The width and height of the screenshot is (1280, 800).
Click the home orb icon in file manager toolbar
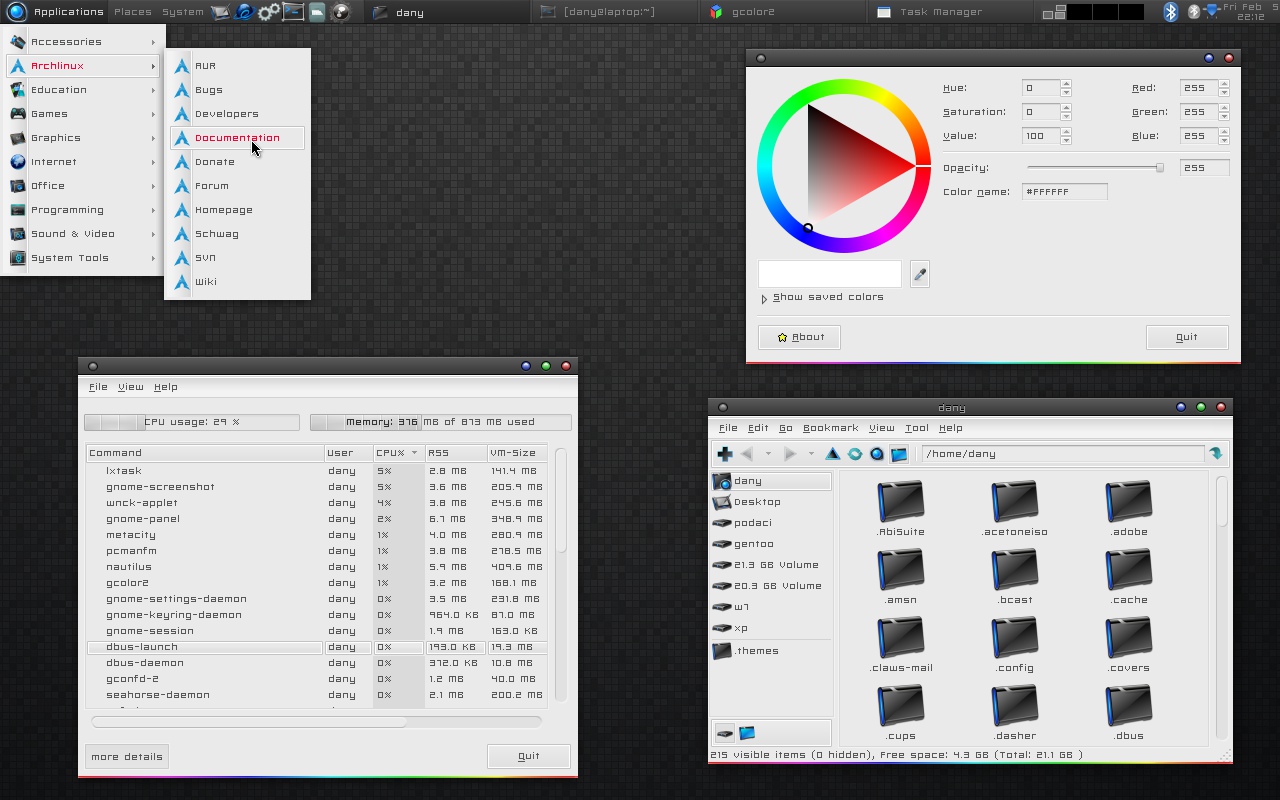pos(877,454)
